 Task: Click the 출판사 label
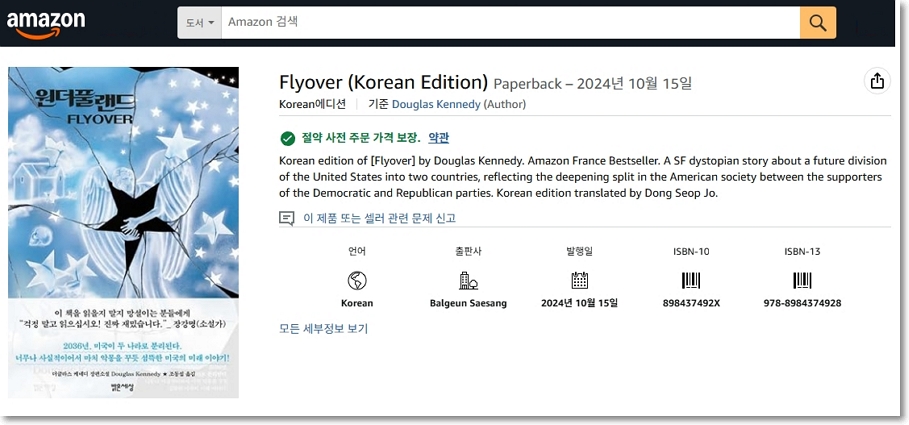468,252
